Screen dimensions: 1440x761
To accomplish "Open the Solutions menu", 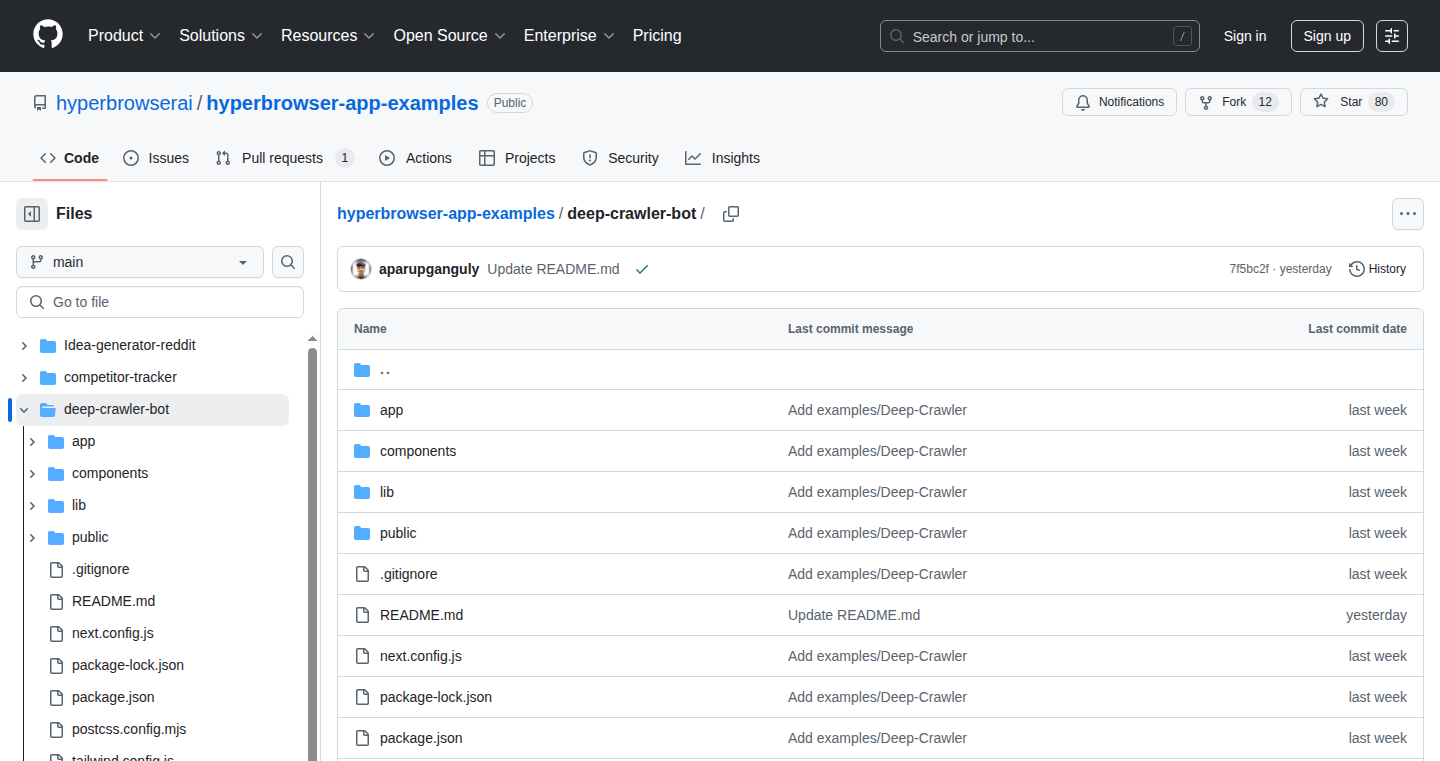I will coord(221,35).
